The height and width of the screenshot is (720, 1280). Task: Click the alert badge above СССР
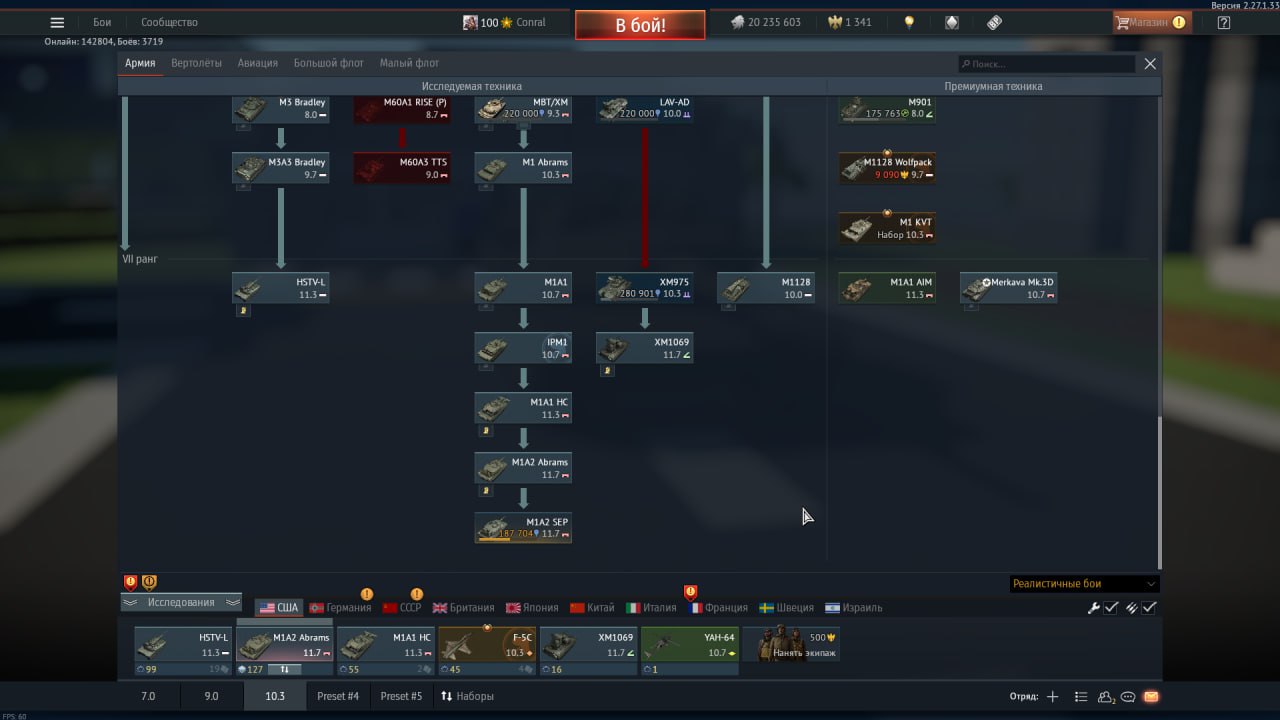417,594
